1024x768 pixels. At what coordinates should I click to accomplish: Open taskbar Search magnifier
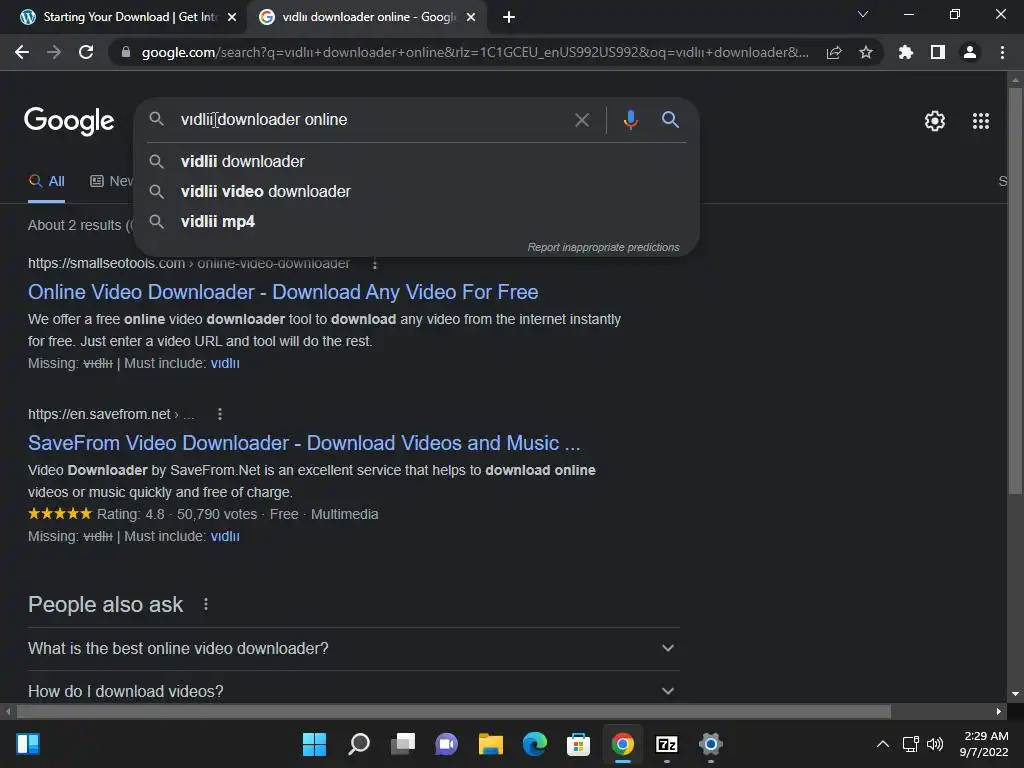pyautogui.click(x=359, y=744)
